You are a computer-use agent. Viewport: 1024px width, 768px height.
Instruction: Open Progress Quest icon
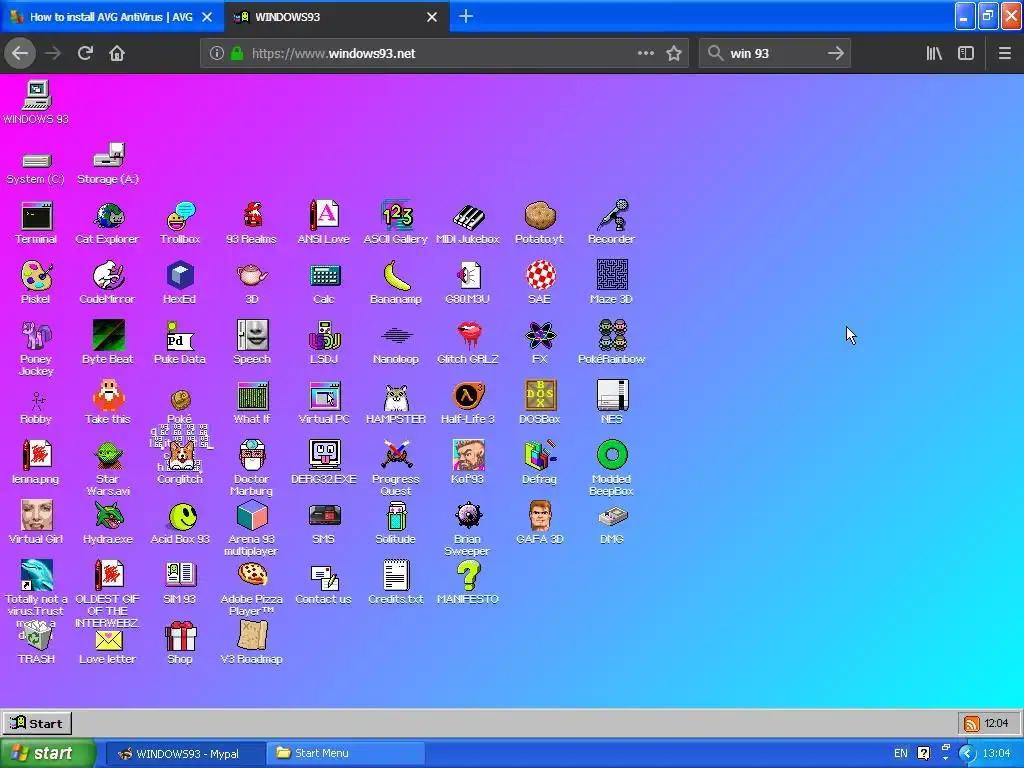pyautogui.click(x=396, y=468)
